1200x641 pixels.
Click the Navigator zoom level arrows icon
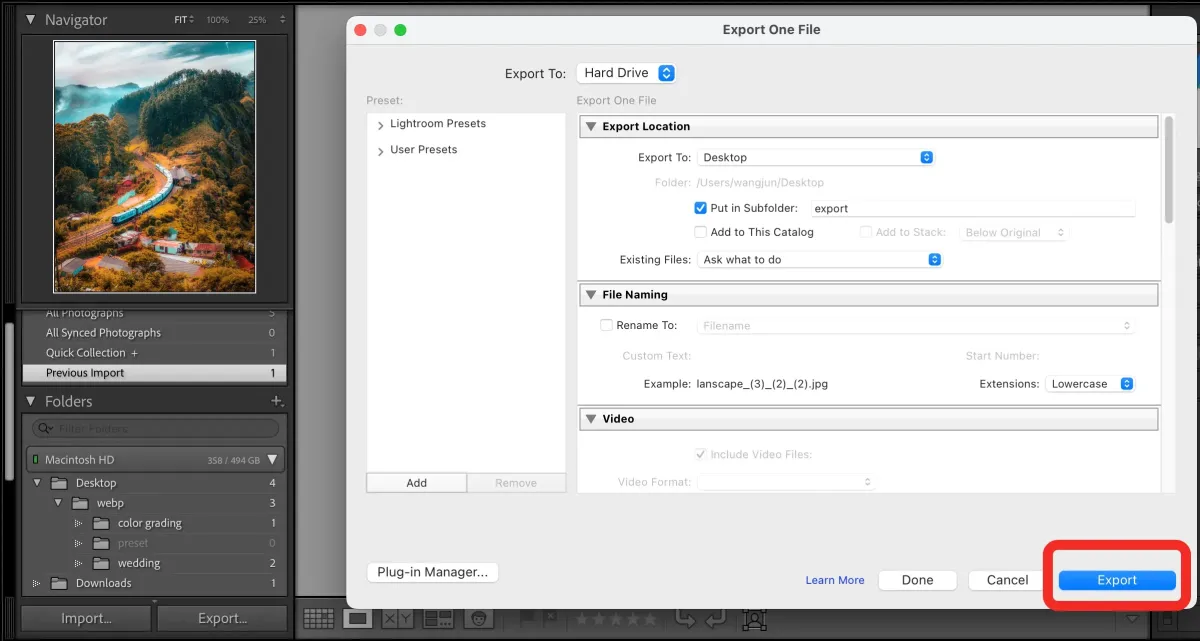[282, 20]
